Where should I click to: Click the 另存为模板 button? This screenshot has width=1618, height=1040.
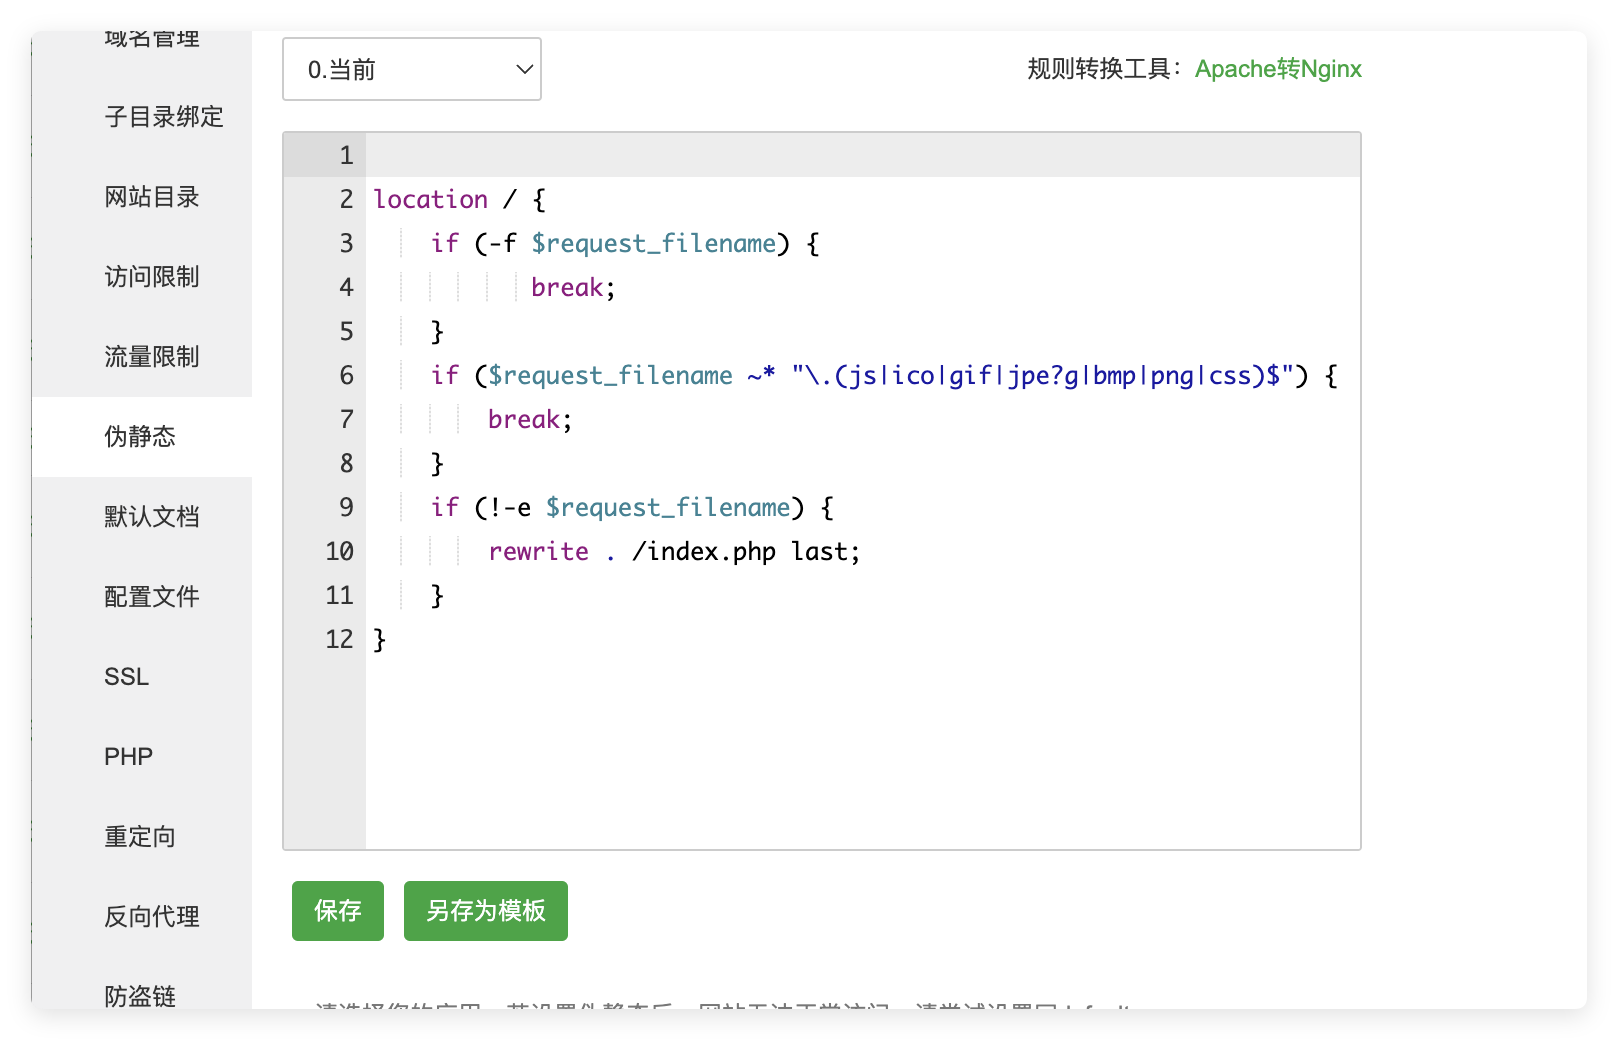[x=486, y=911]
